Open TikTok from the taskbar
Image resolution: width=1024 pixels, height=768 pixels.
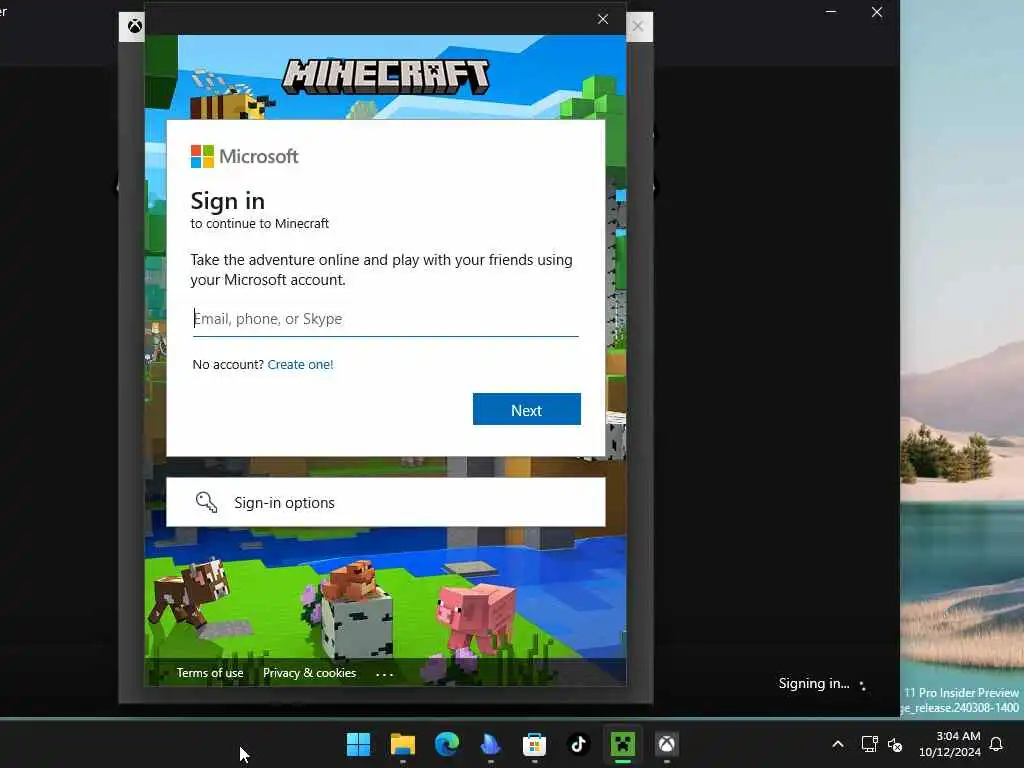(x=578, y=744)
